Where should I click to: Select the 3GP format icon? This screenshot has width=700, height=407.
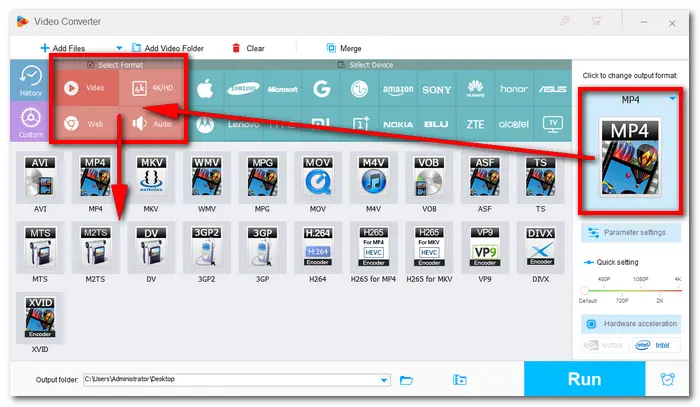pyautogui.click(x=262, y=248)
